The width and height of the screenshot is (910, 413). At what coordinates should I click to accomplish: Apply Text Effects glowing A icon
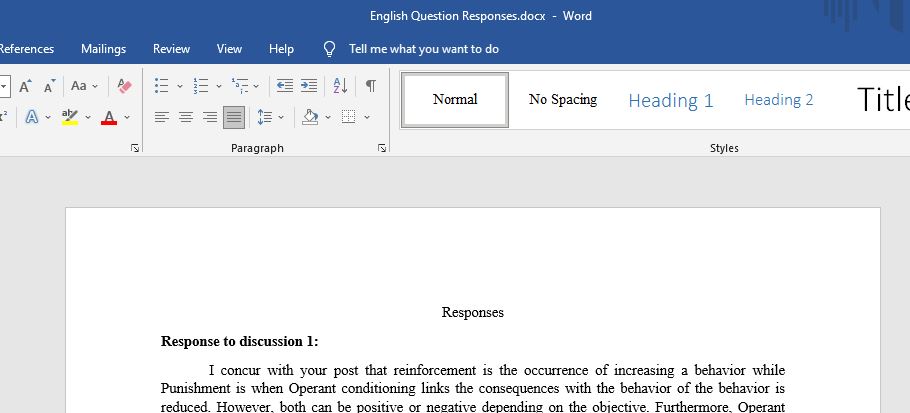pos(32,117)
